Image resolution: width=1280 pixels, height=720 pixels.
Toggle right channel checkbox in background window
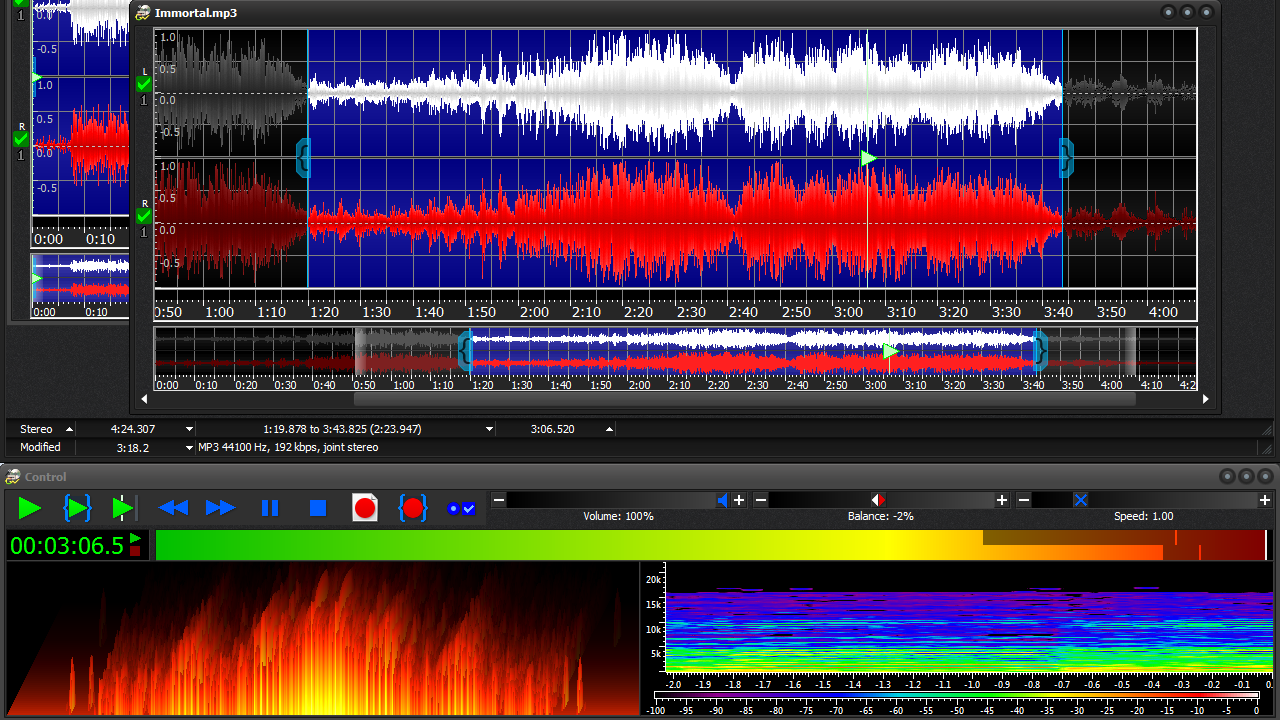click(21, 140)
